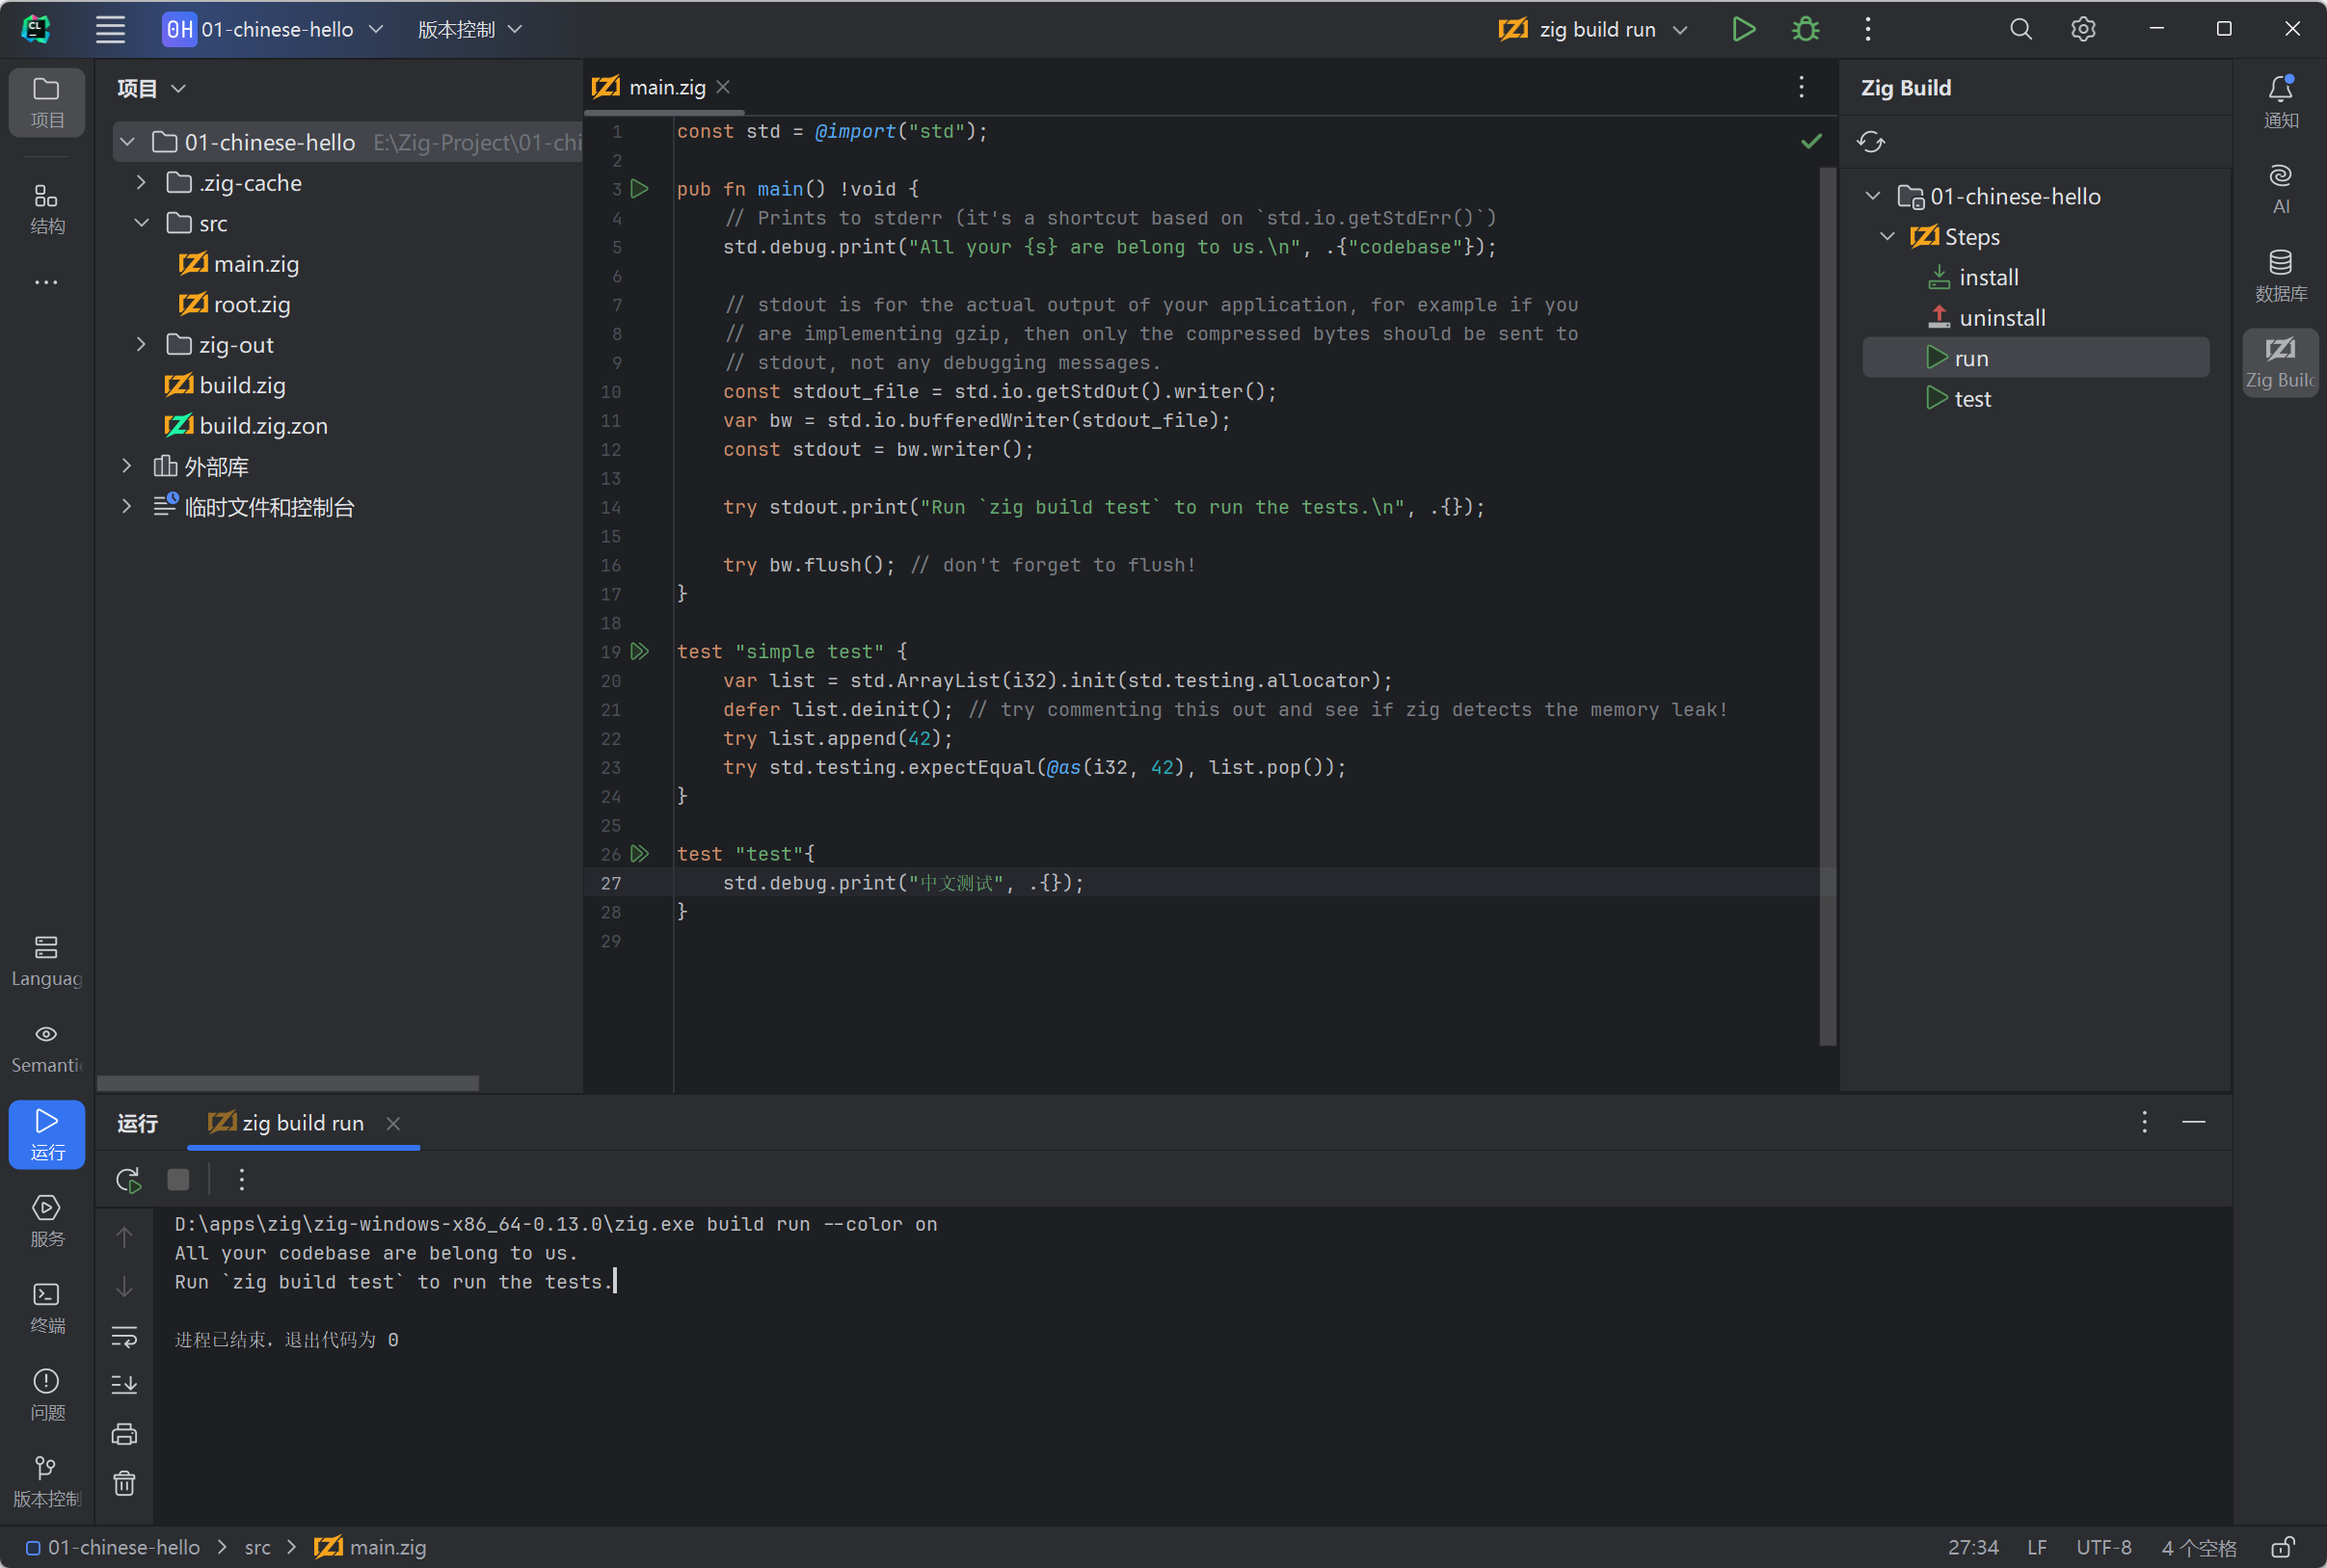Rerun 'zig build run' in the Run panel
Image resolution: width=2327 pixels, height=1568 pixels.
[x=128, y=1180]
